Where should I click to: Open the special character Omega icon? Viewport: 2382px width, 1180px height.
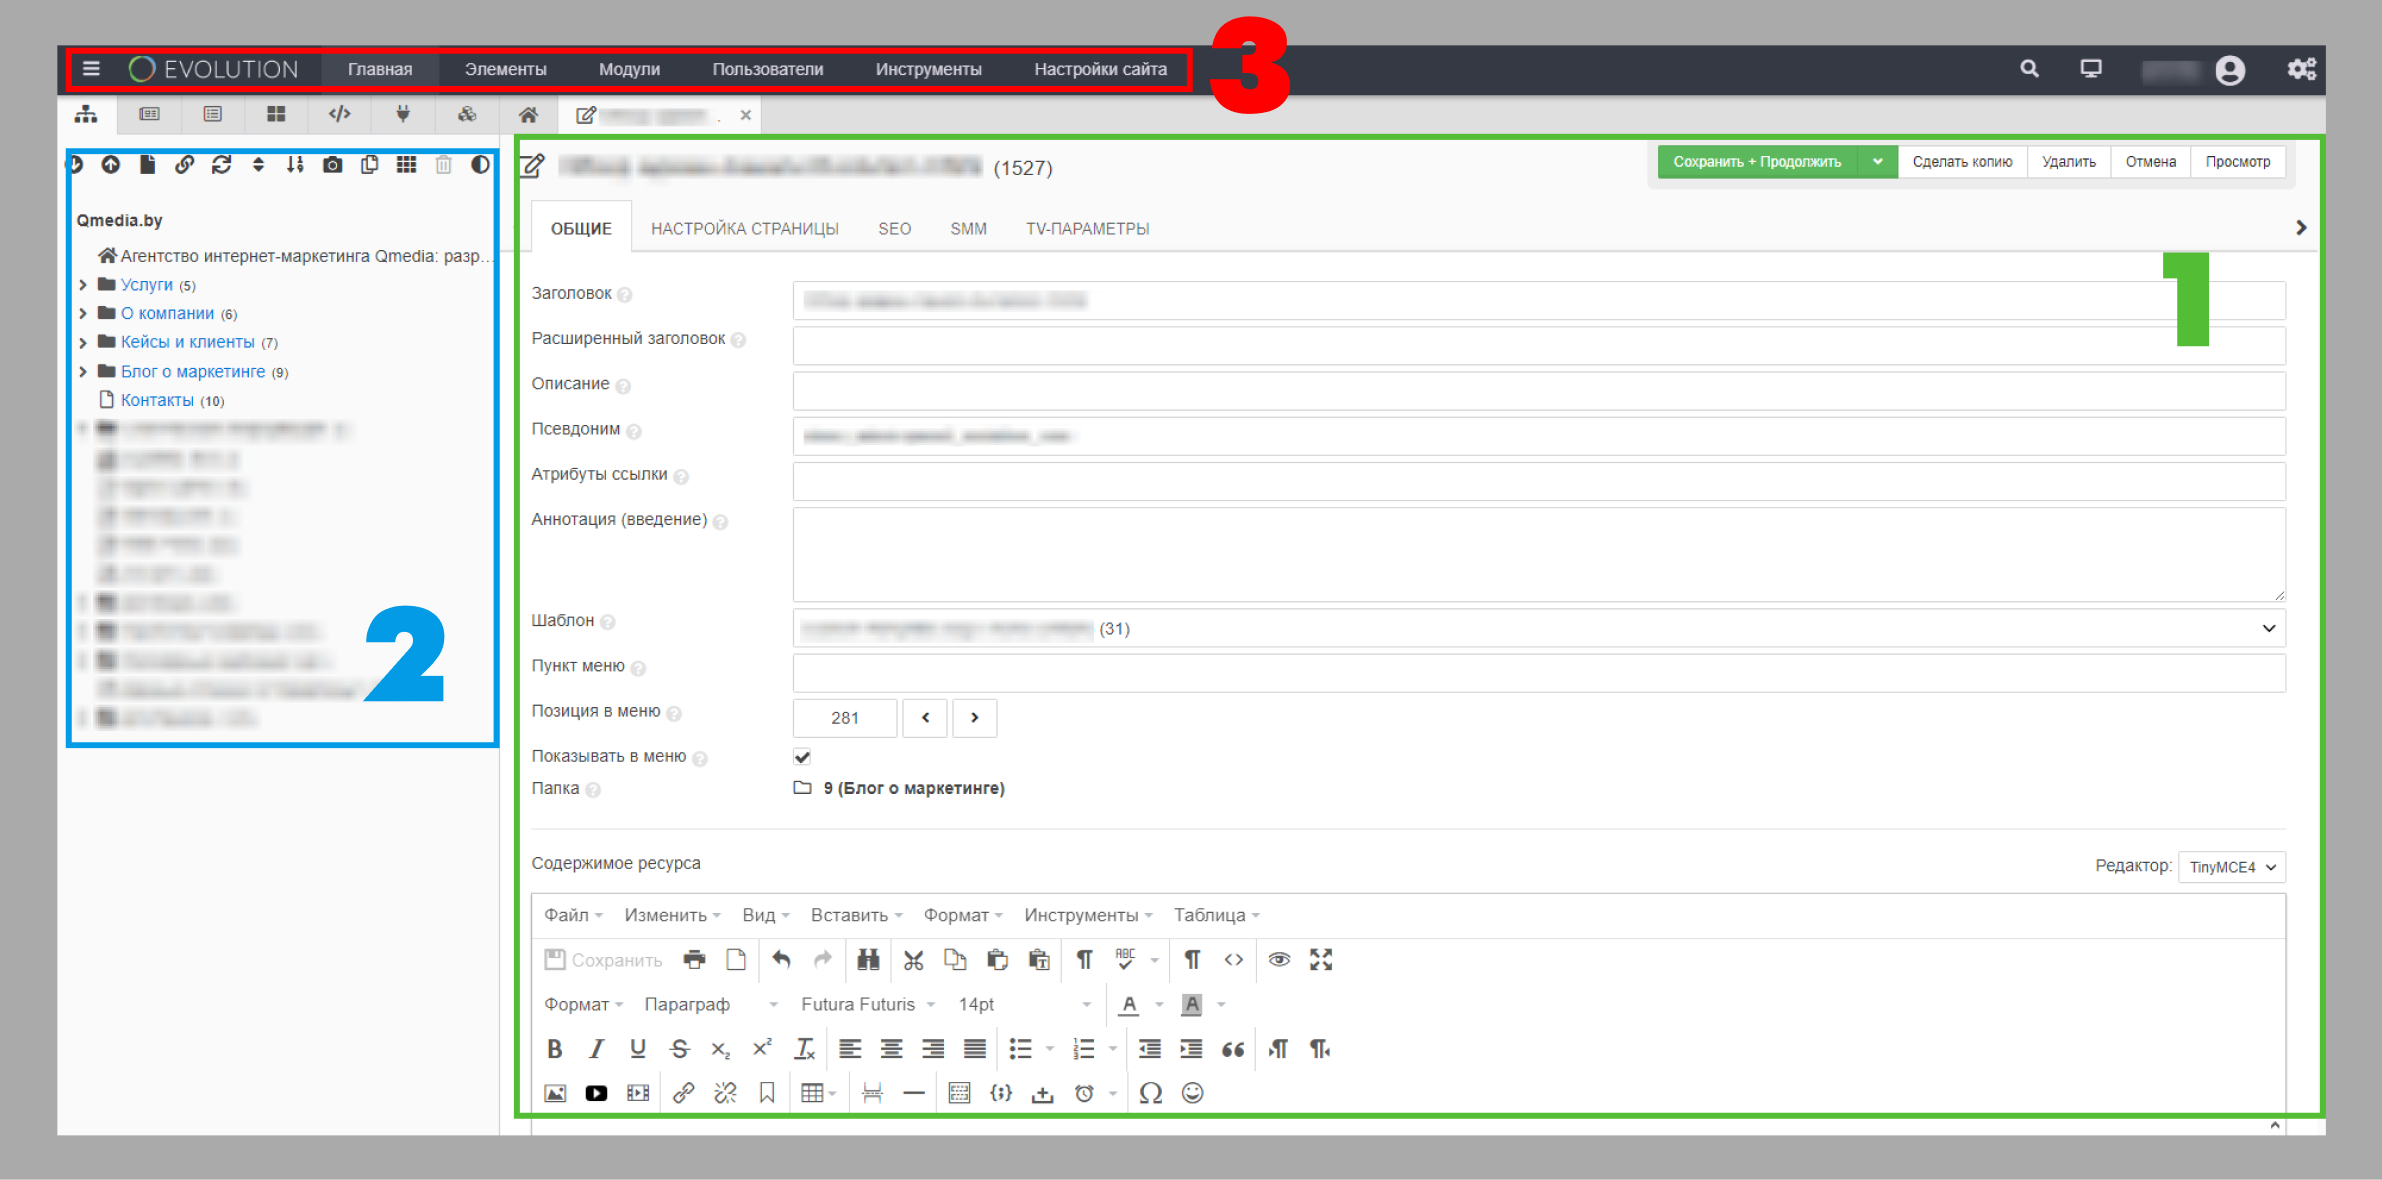tap(1150, 1094)
